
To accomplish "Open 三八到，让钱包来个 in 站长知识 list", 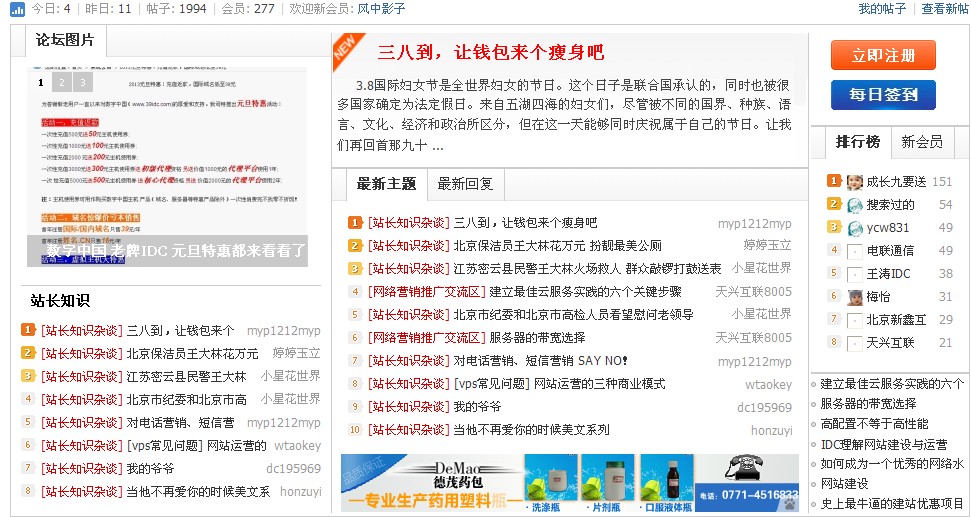I will pos(180,331).
